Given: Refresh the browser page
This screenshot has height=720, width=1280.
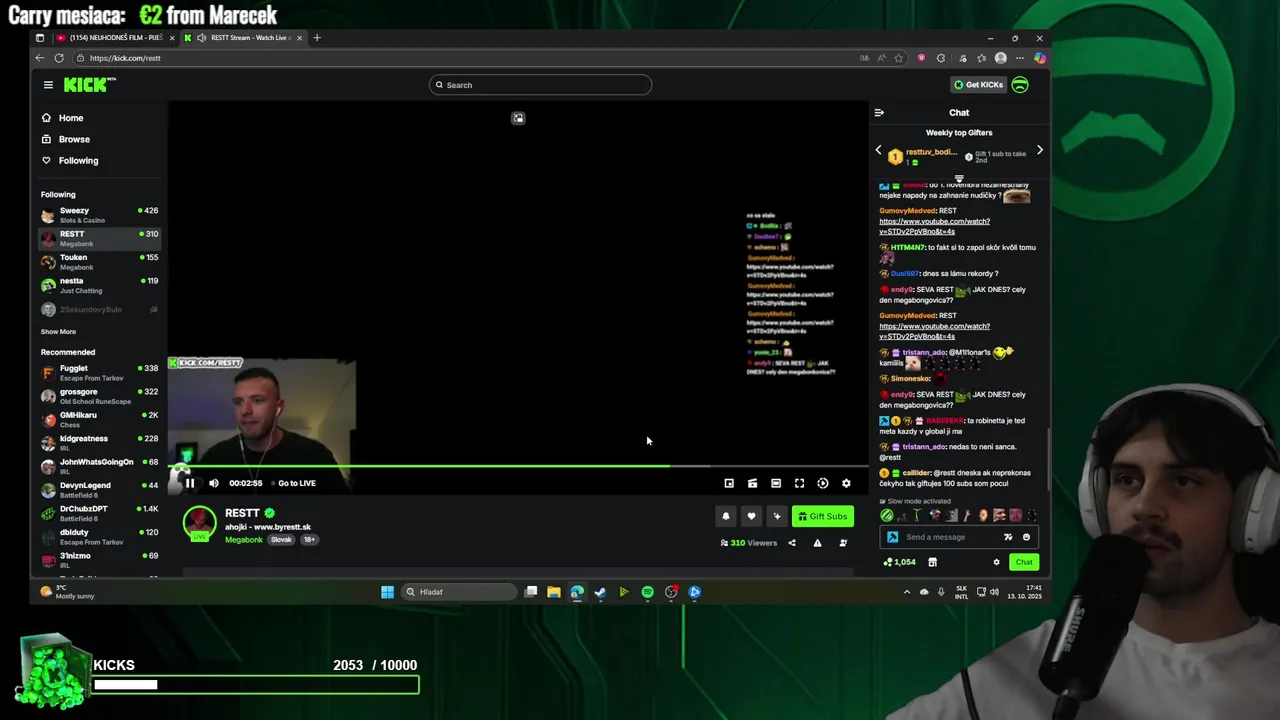Looking at the screenshot, I should [59, 58].
